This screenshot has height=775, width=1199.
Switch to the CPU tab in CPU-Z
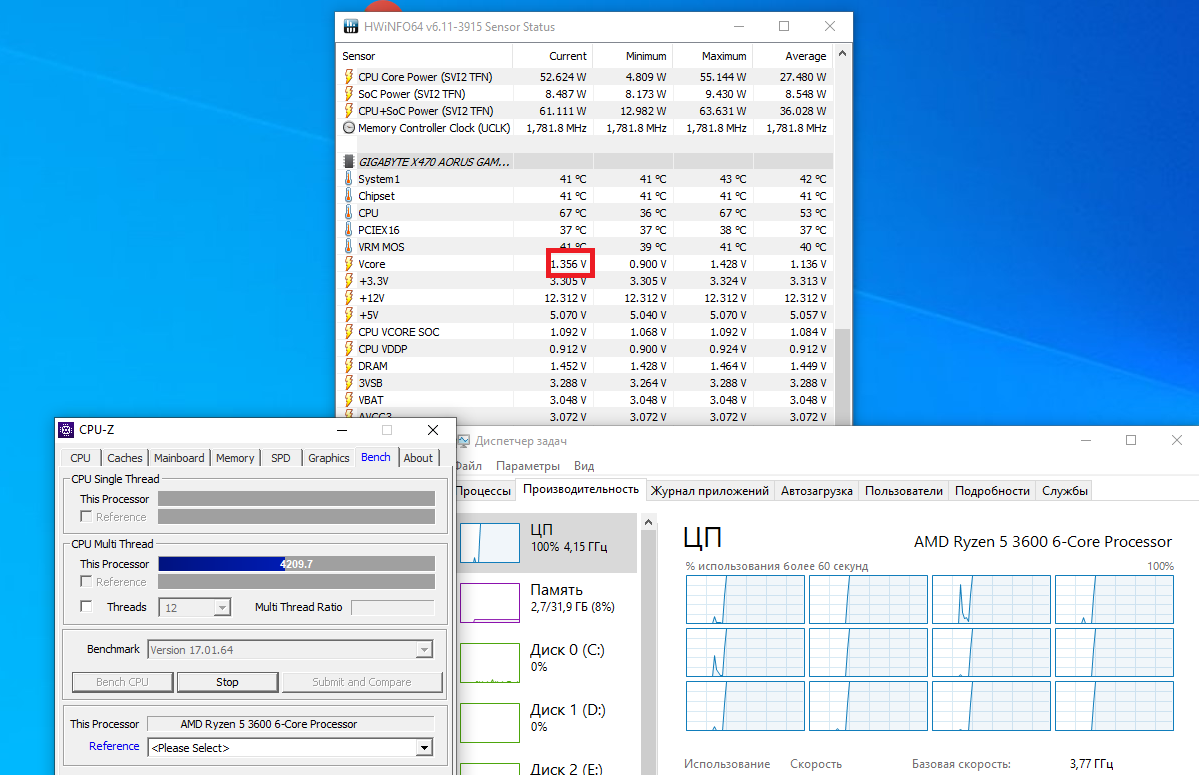80,458
